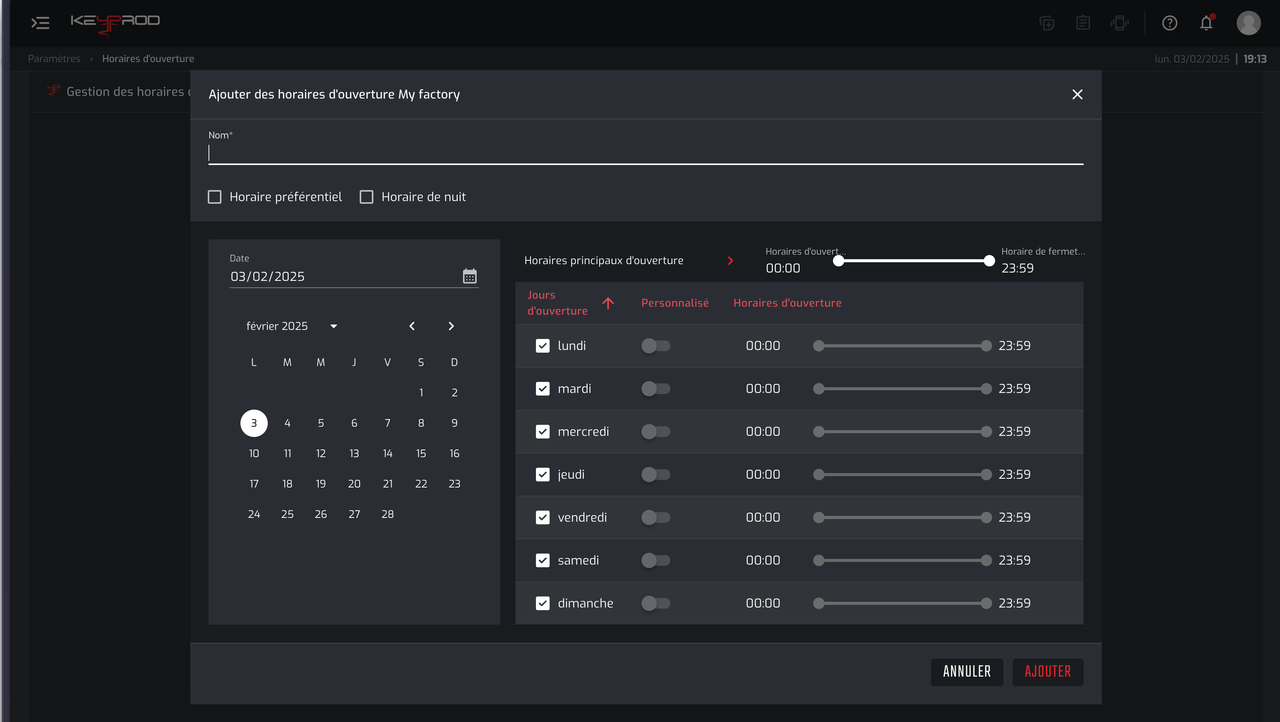Image resolution: width=1280 pixels, height=722 pixels.
Task: Open the user avatar menu
Action: [1248, 23]
